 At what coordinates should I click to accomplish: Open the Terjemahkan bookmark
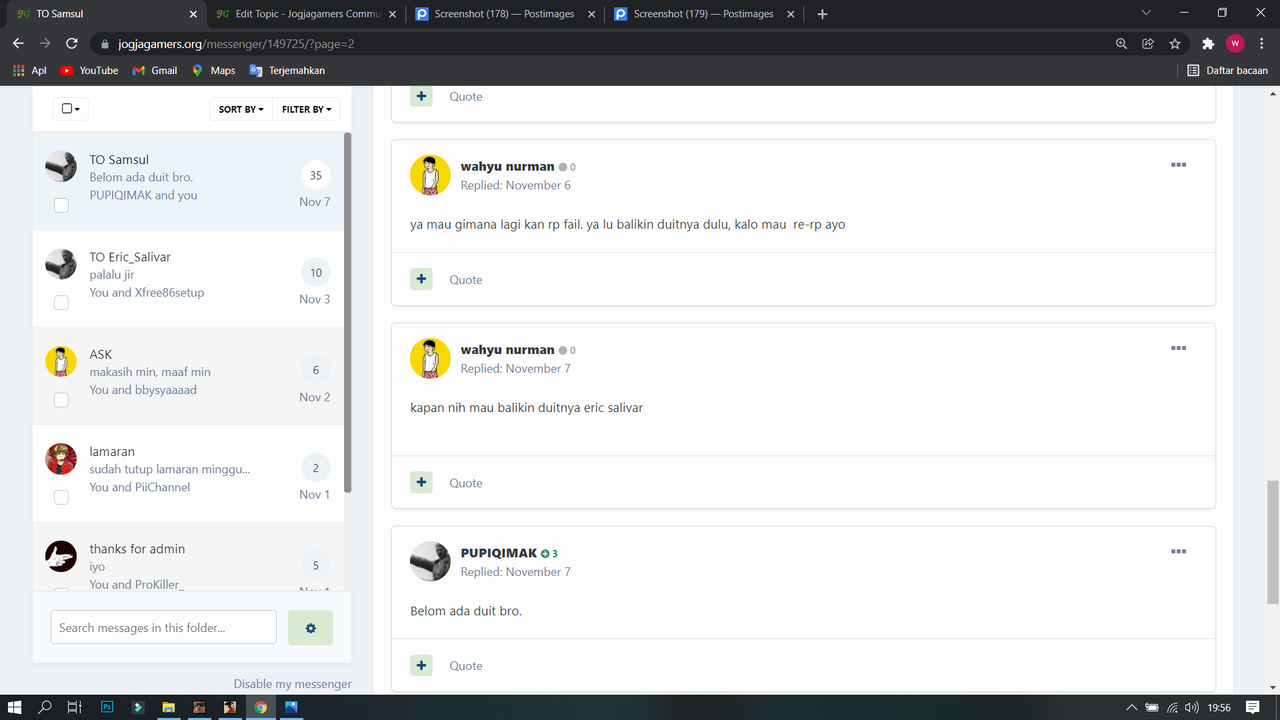point(287,71)
